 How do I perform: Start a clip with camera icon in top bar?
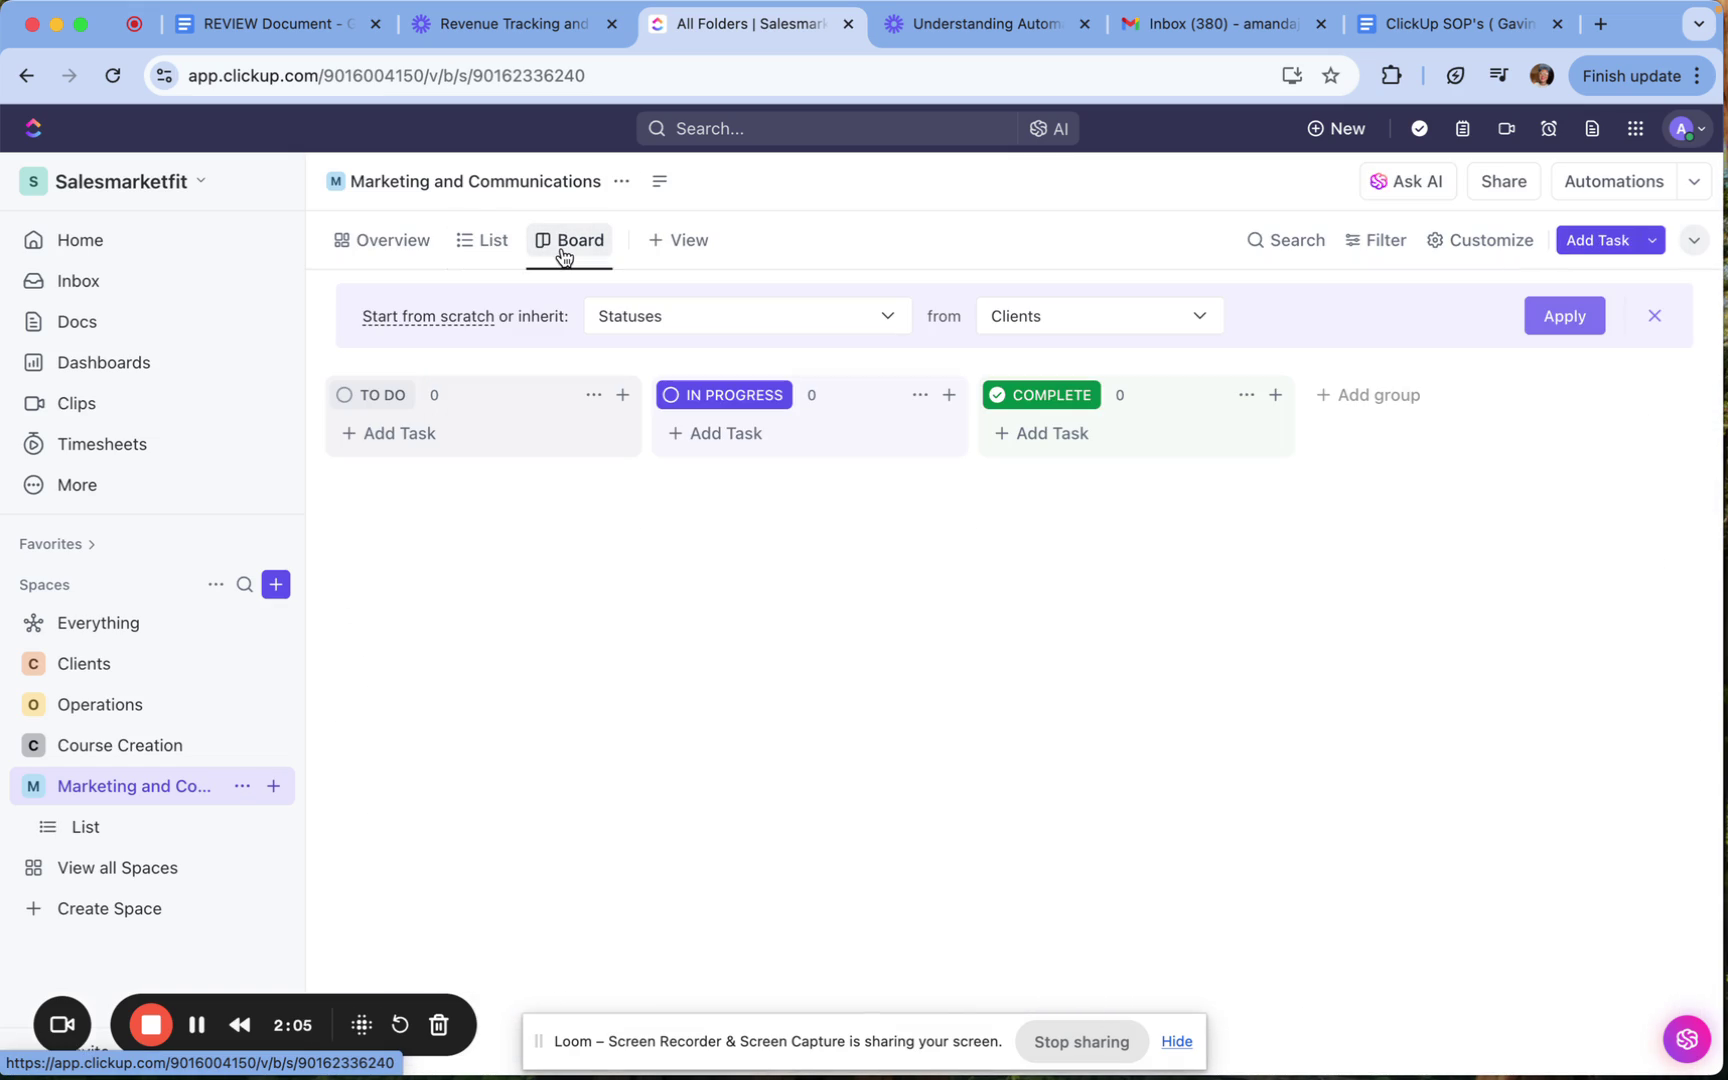[x=1506, y=128]
